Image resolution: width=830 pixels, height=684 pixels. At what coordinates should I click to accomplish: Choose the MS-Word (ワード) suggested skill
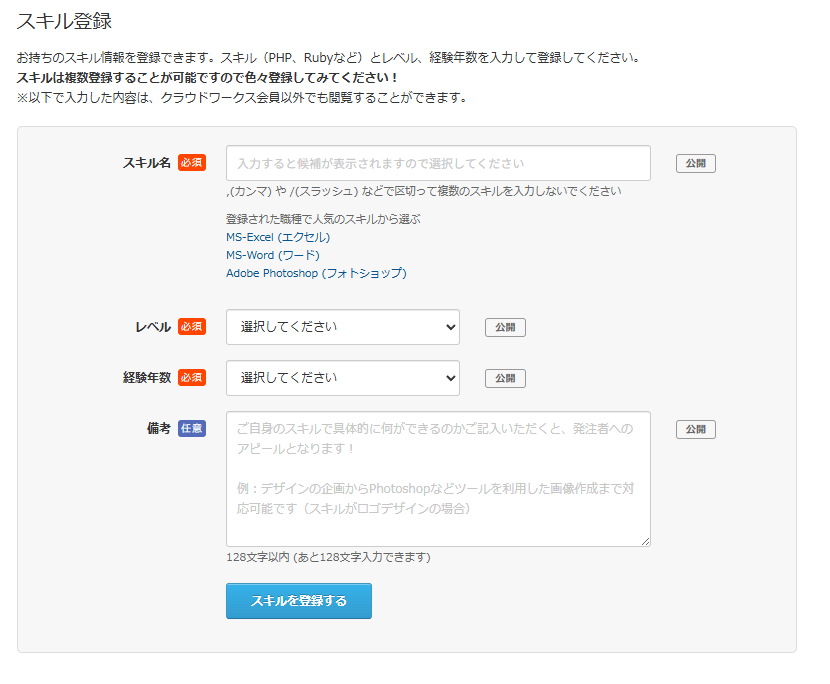coord(273,255)
